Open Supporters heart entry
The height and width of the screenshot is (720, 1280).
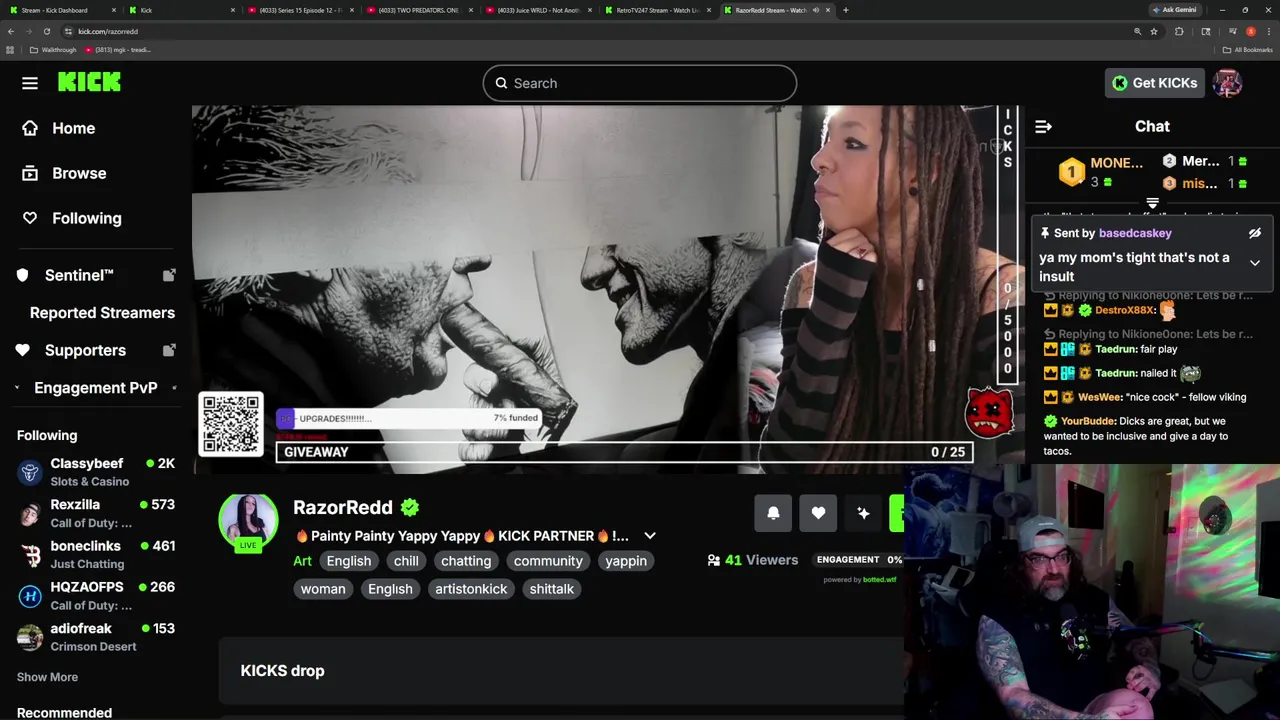tap(71, 350)
